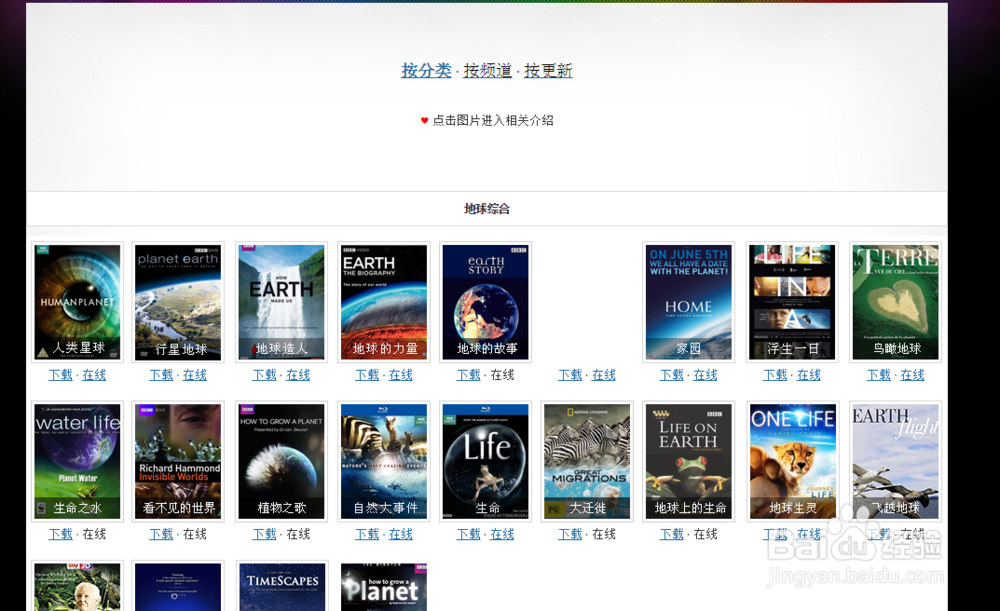Viewport: 1000px width, 611px height.
Task: Click 下载 under 生命 Life poster
Action: 469,534
